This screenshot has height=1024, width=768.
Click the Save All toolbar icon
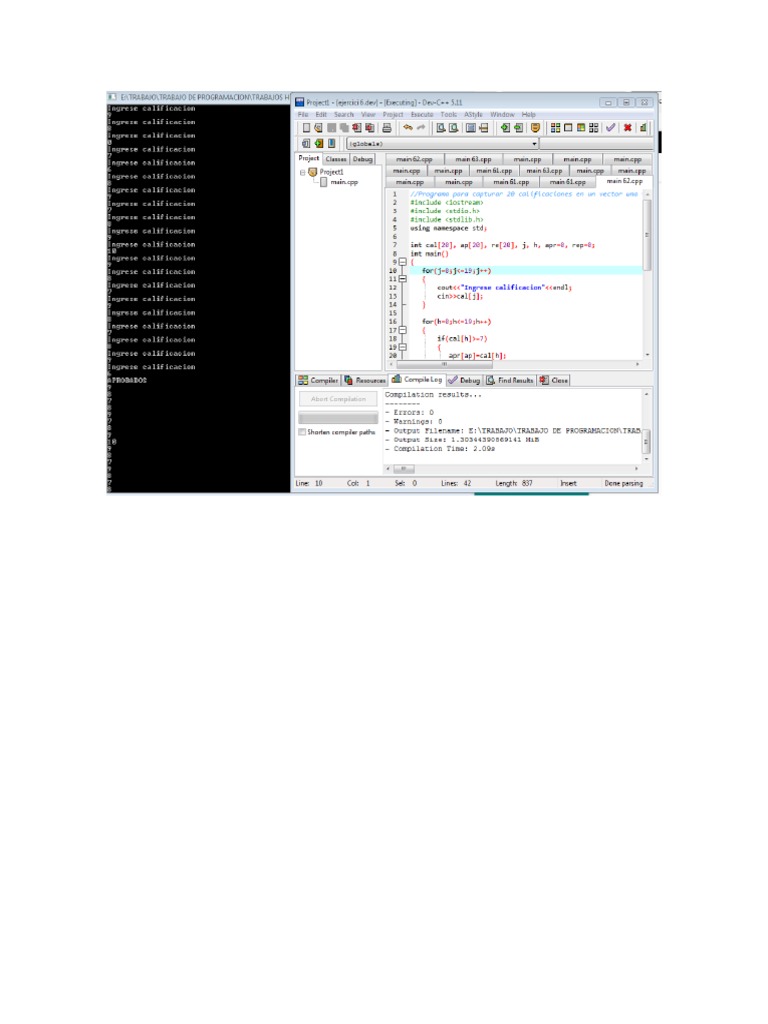pyautogui.click(x=344, y=128)
